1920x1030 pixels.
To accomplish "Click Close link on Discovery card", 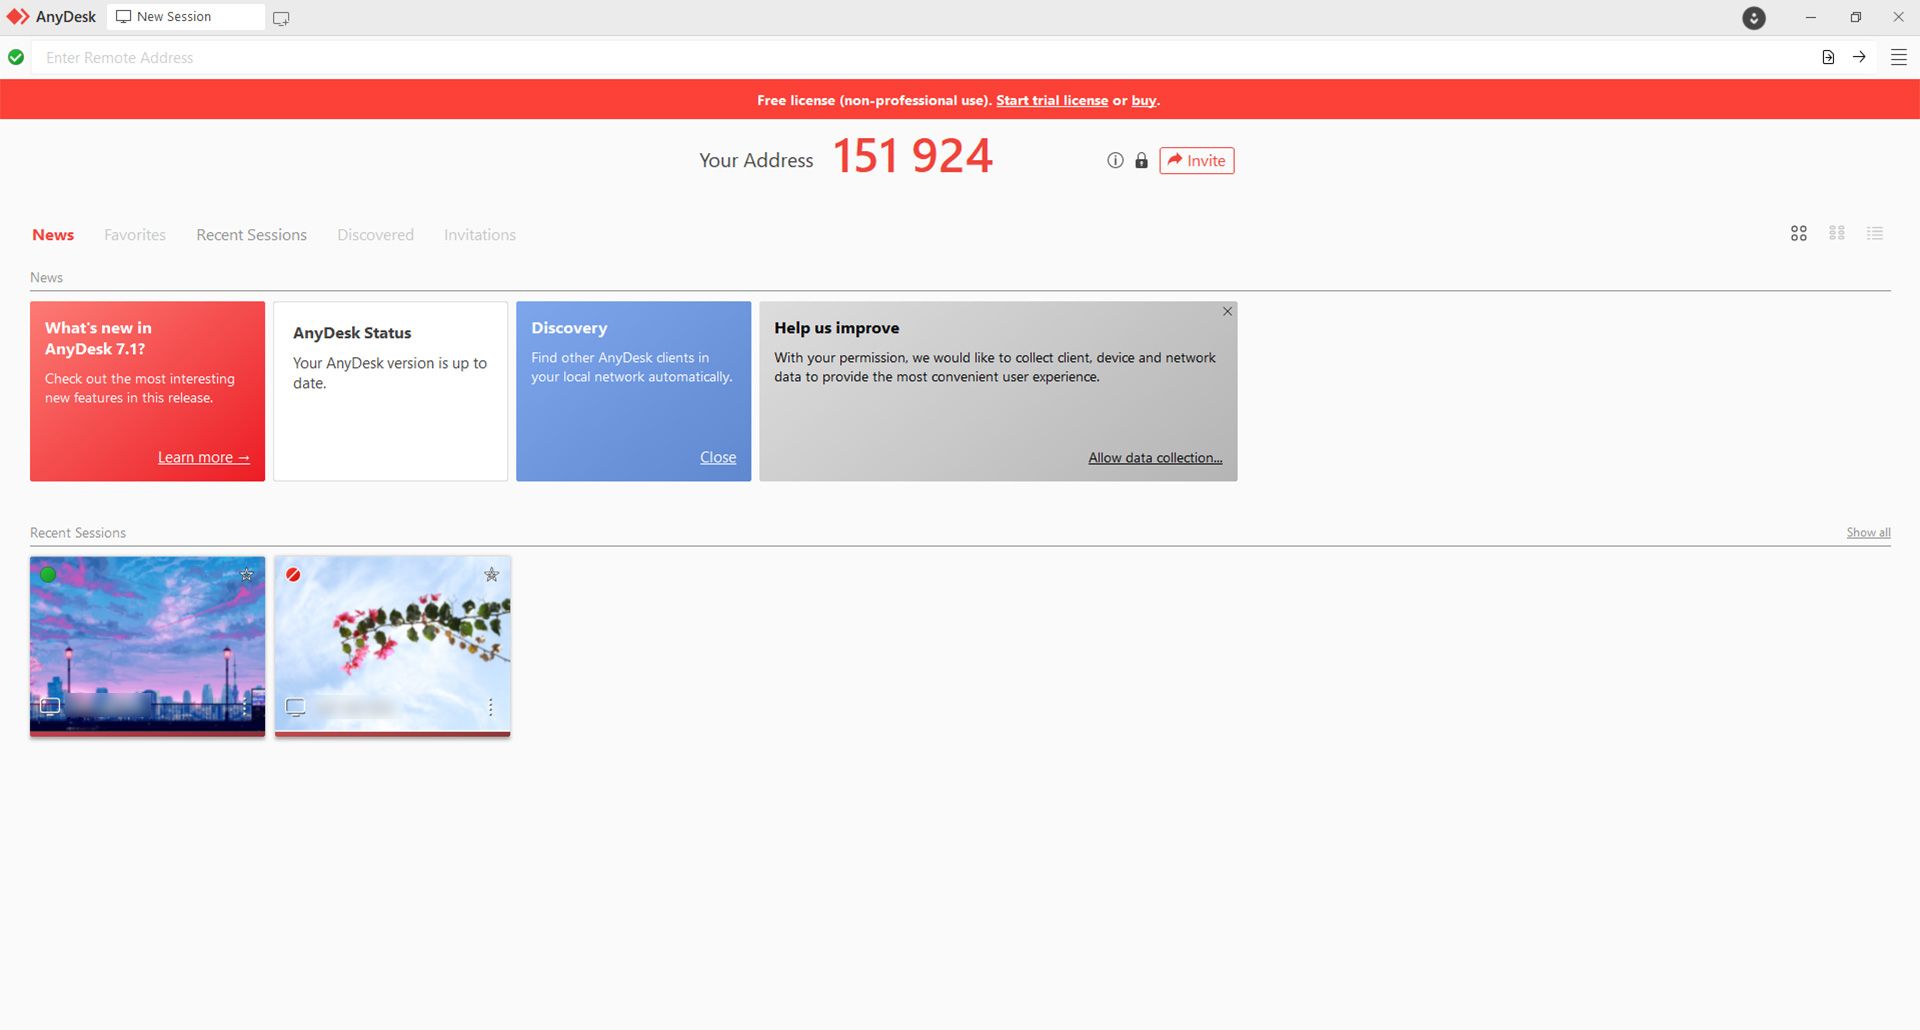I will click(718, 457).
